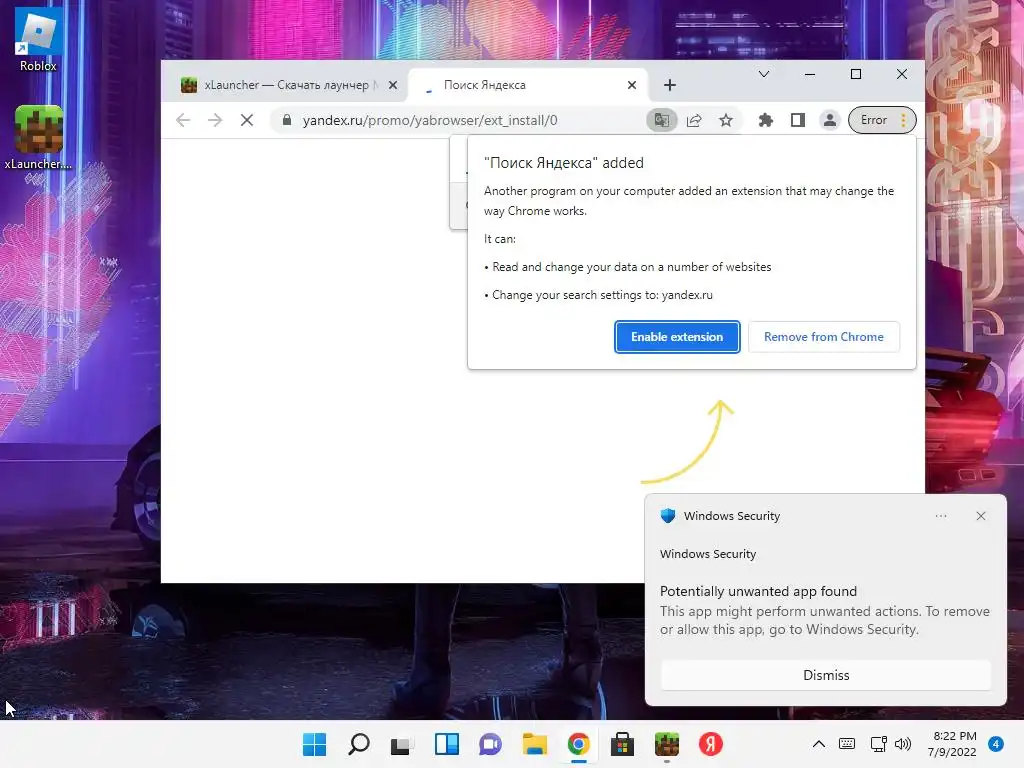Dismiss the Windows Security notification
This screenshot has width=1024, height=768.
pos(825,675)
